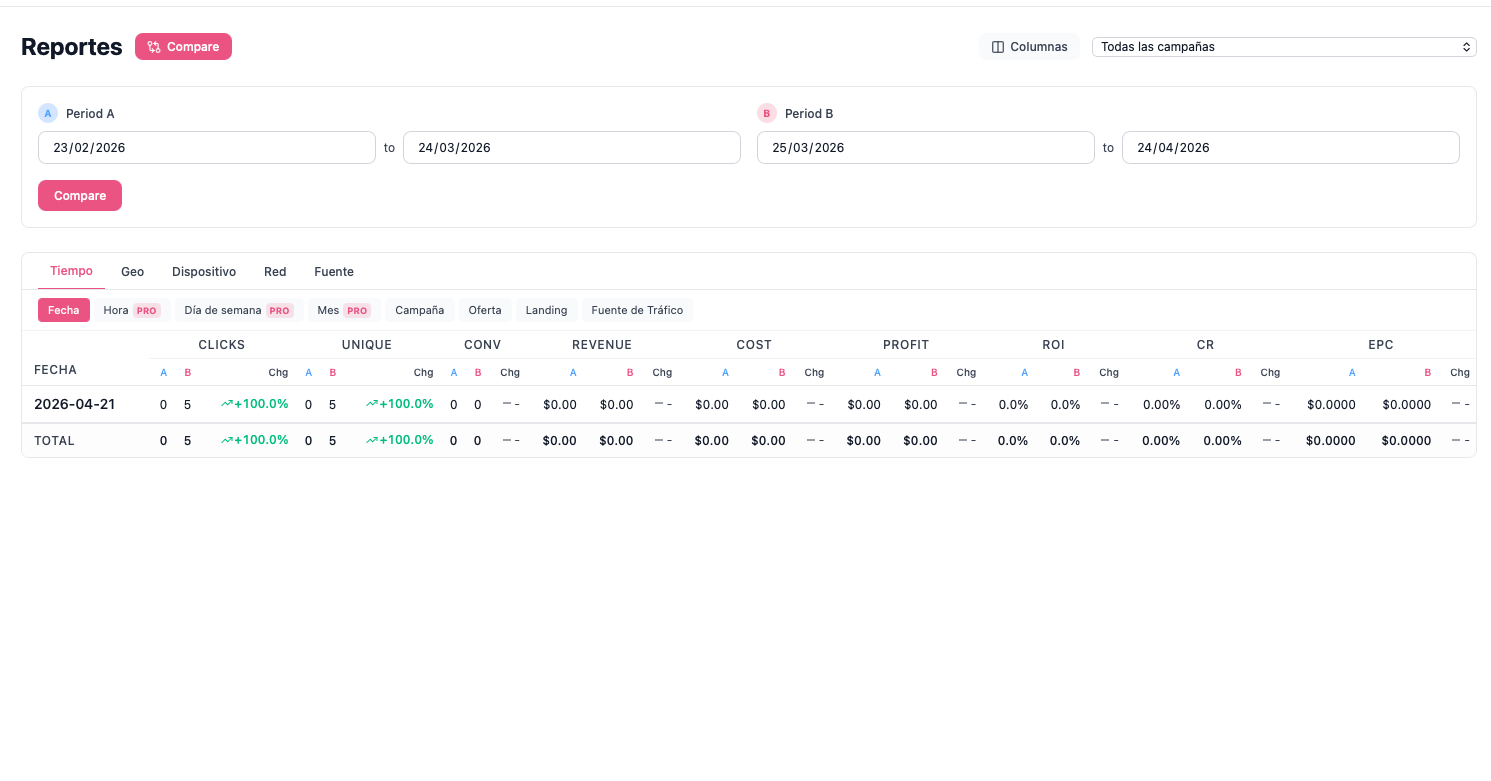Viewport: 1491px width, 781px height.
Task: Click the Period A blue circle badge
Action: coord(48,113)
